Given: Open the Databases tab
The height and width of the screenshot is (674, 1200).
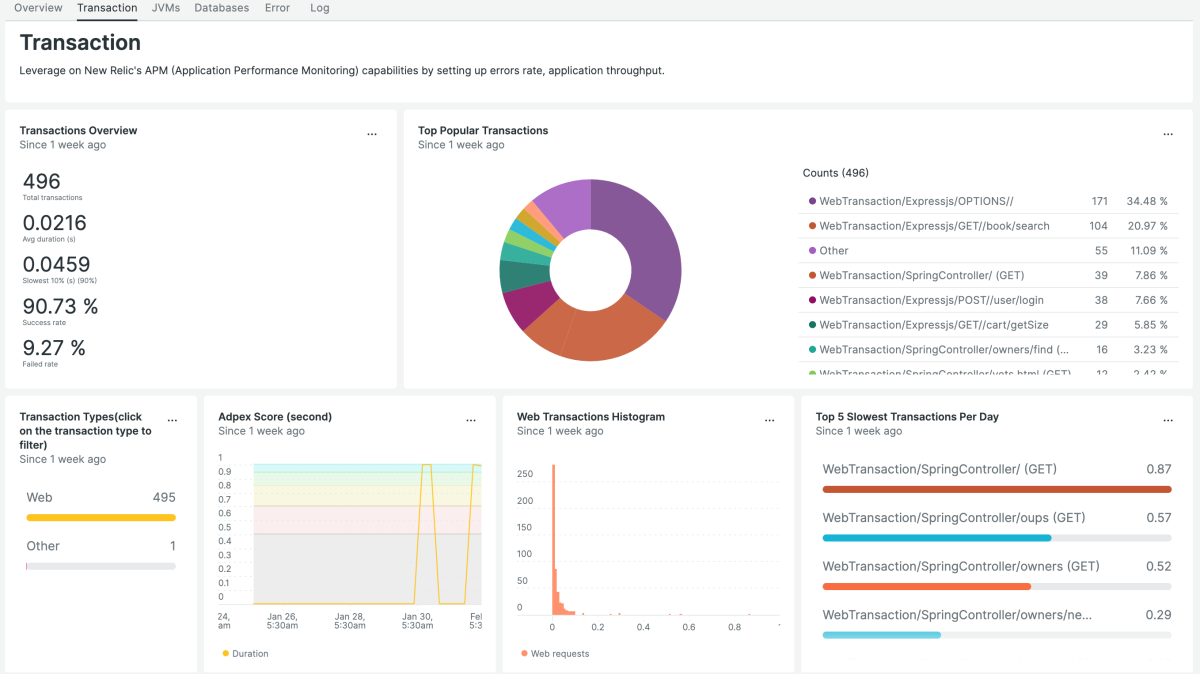Looking at the screenshot, I should coord(221,8).
